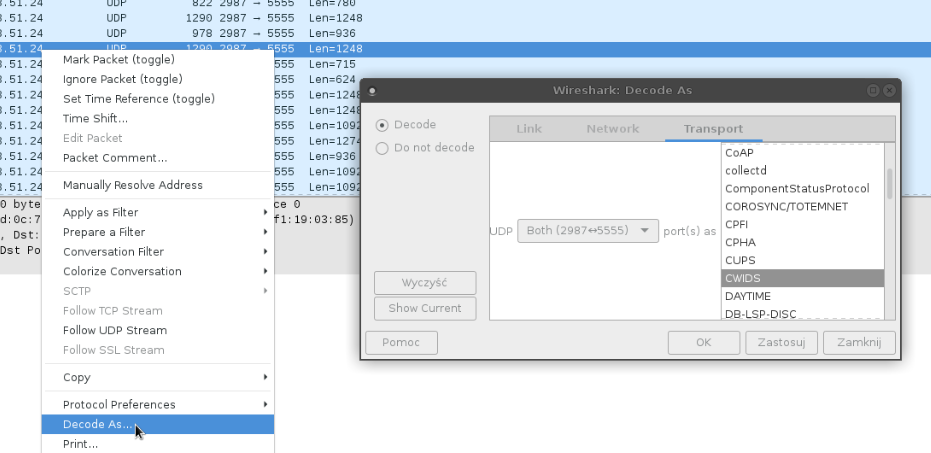Select CoAP in the protocol list
Screen dimensions: 931x453
[802, 153]
